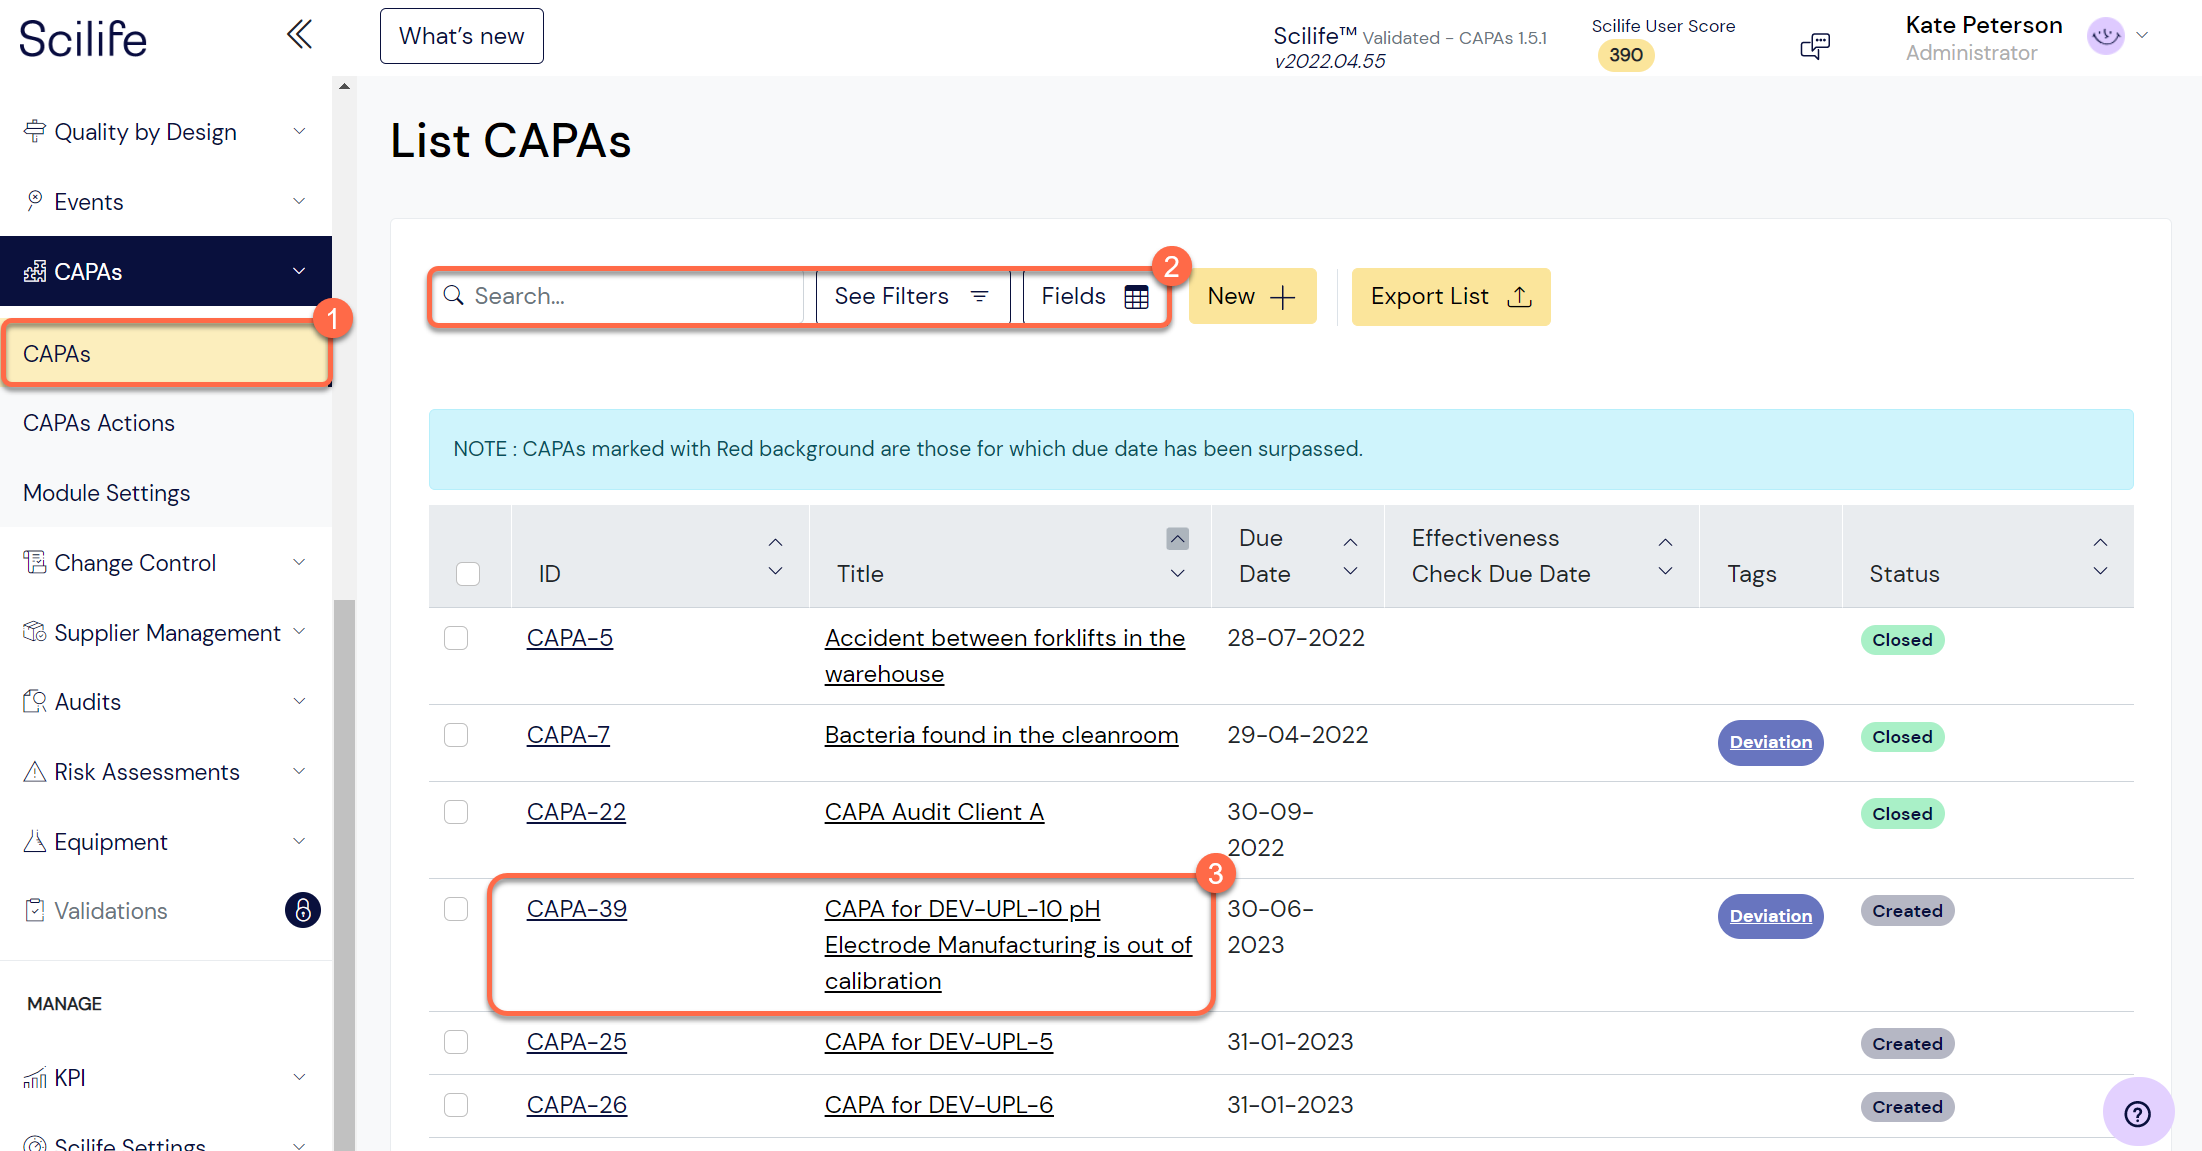Click the upload icon on Export List

click(x=1520, y=296)
